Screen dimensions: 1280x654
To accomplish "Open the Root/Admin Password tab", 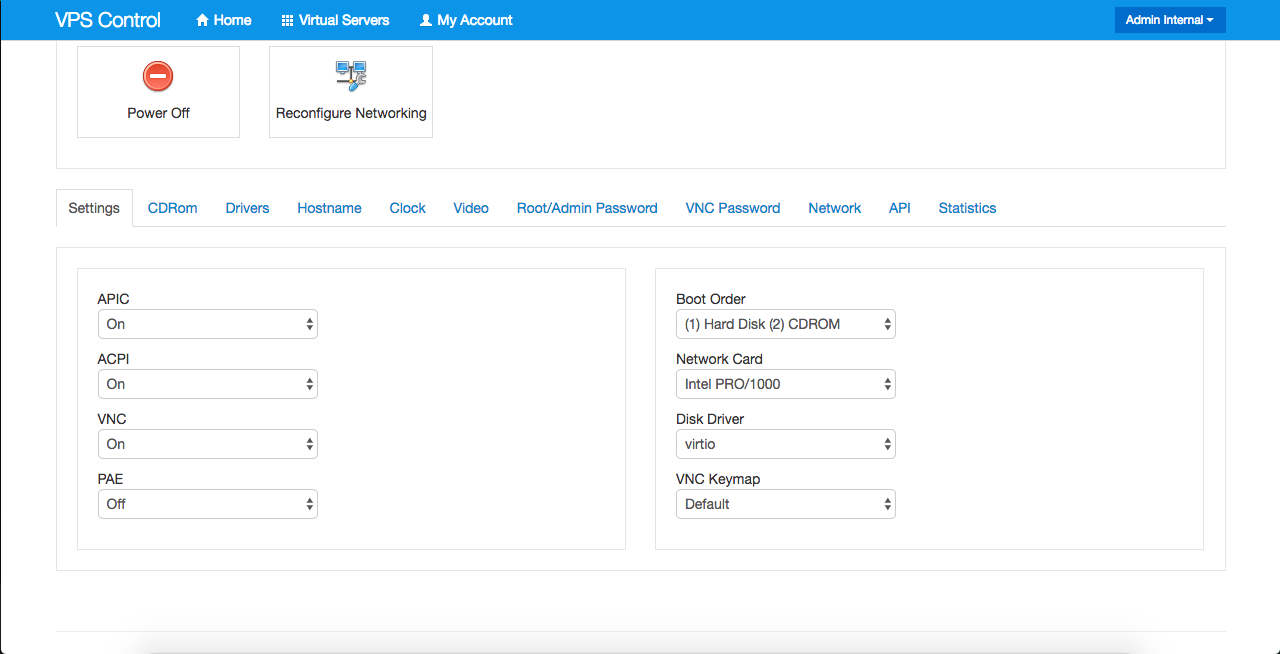I will [587, 208].
